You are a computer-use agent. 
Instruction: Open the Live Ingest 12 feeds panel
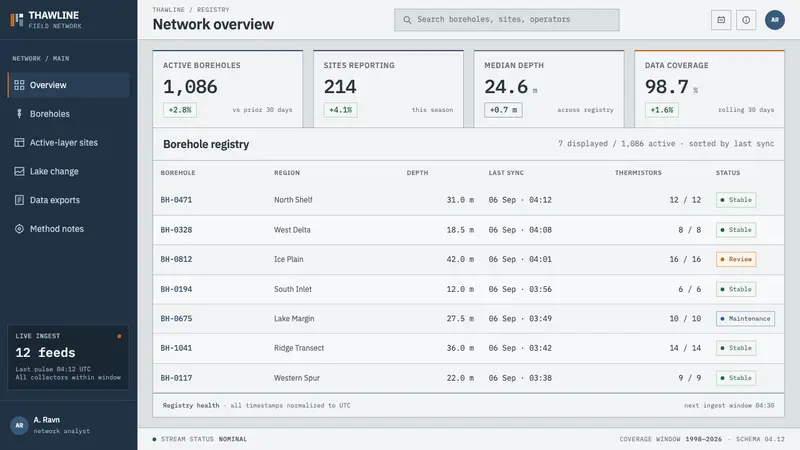pos(68,357)
